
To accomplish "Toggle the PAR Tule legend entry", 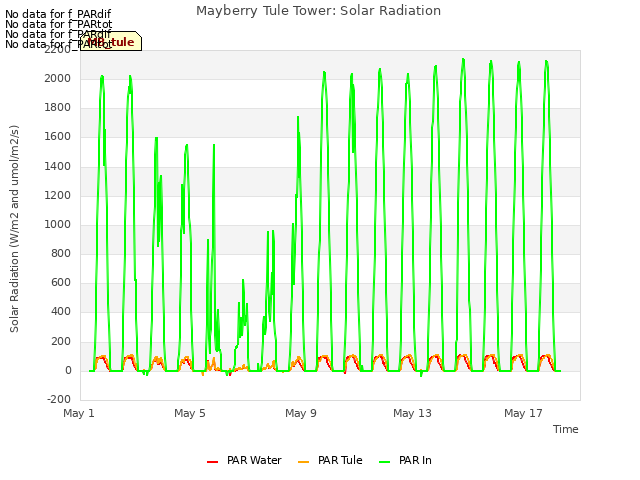I will click(330, 460).
